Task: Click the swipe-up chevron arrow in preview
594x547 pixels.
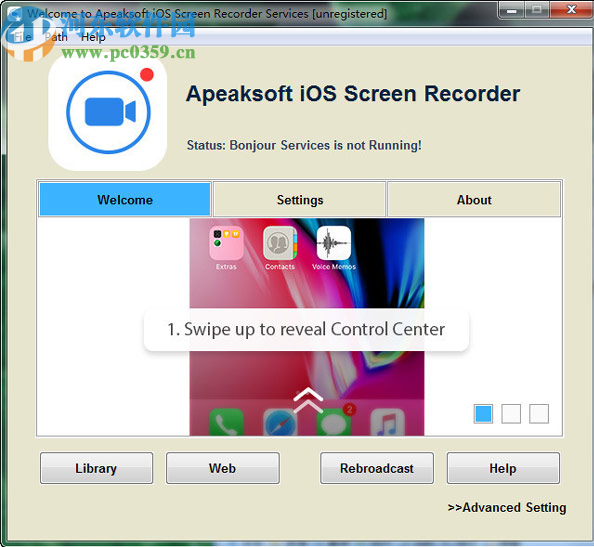Action: coord(308,400)
